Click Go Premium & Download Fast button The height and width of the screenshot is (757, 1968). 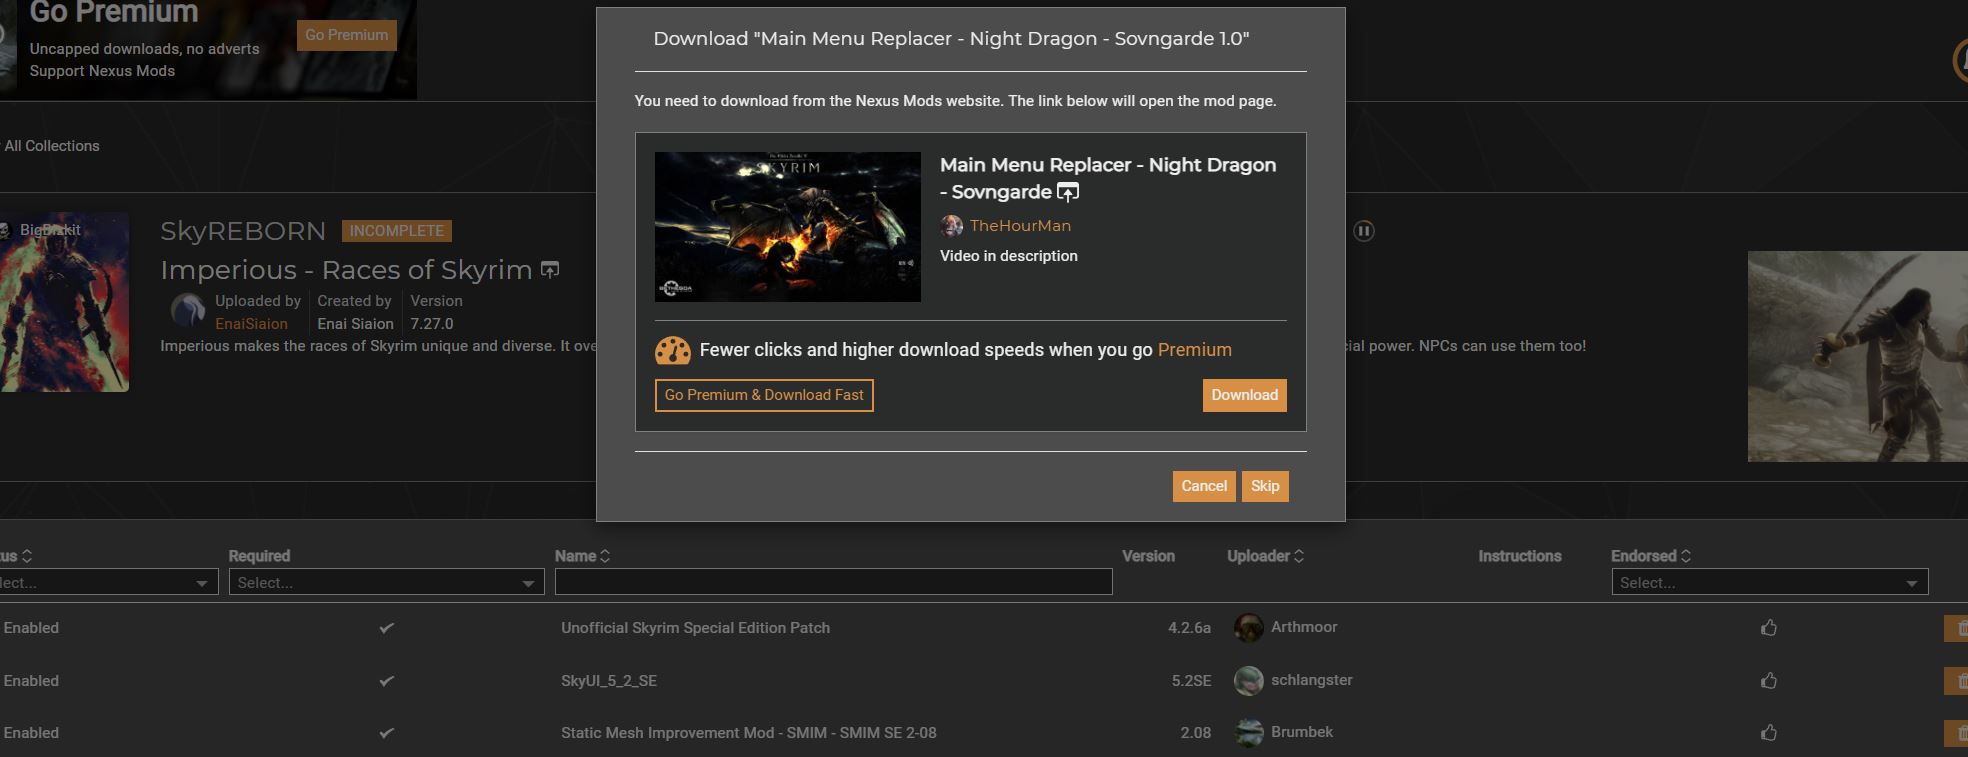764,395
